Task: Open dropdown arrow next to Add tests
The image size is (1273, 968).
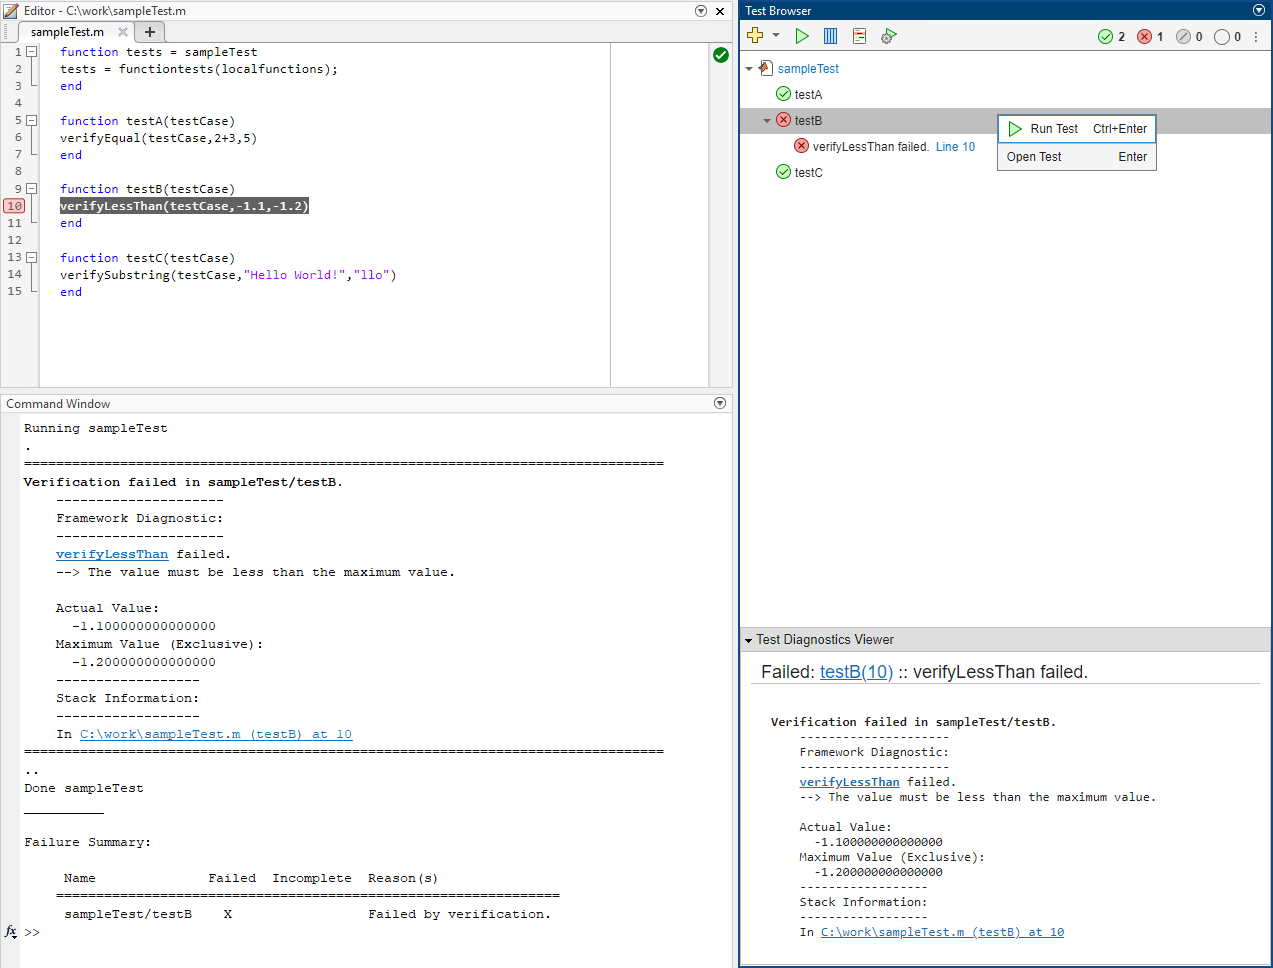Action: pyautogui.click(x=776, y=36)
